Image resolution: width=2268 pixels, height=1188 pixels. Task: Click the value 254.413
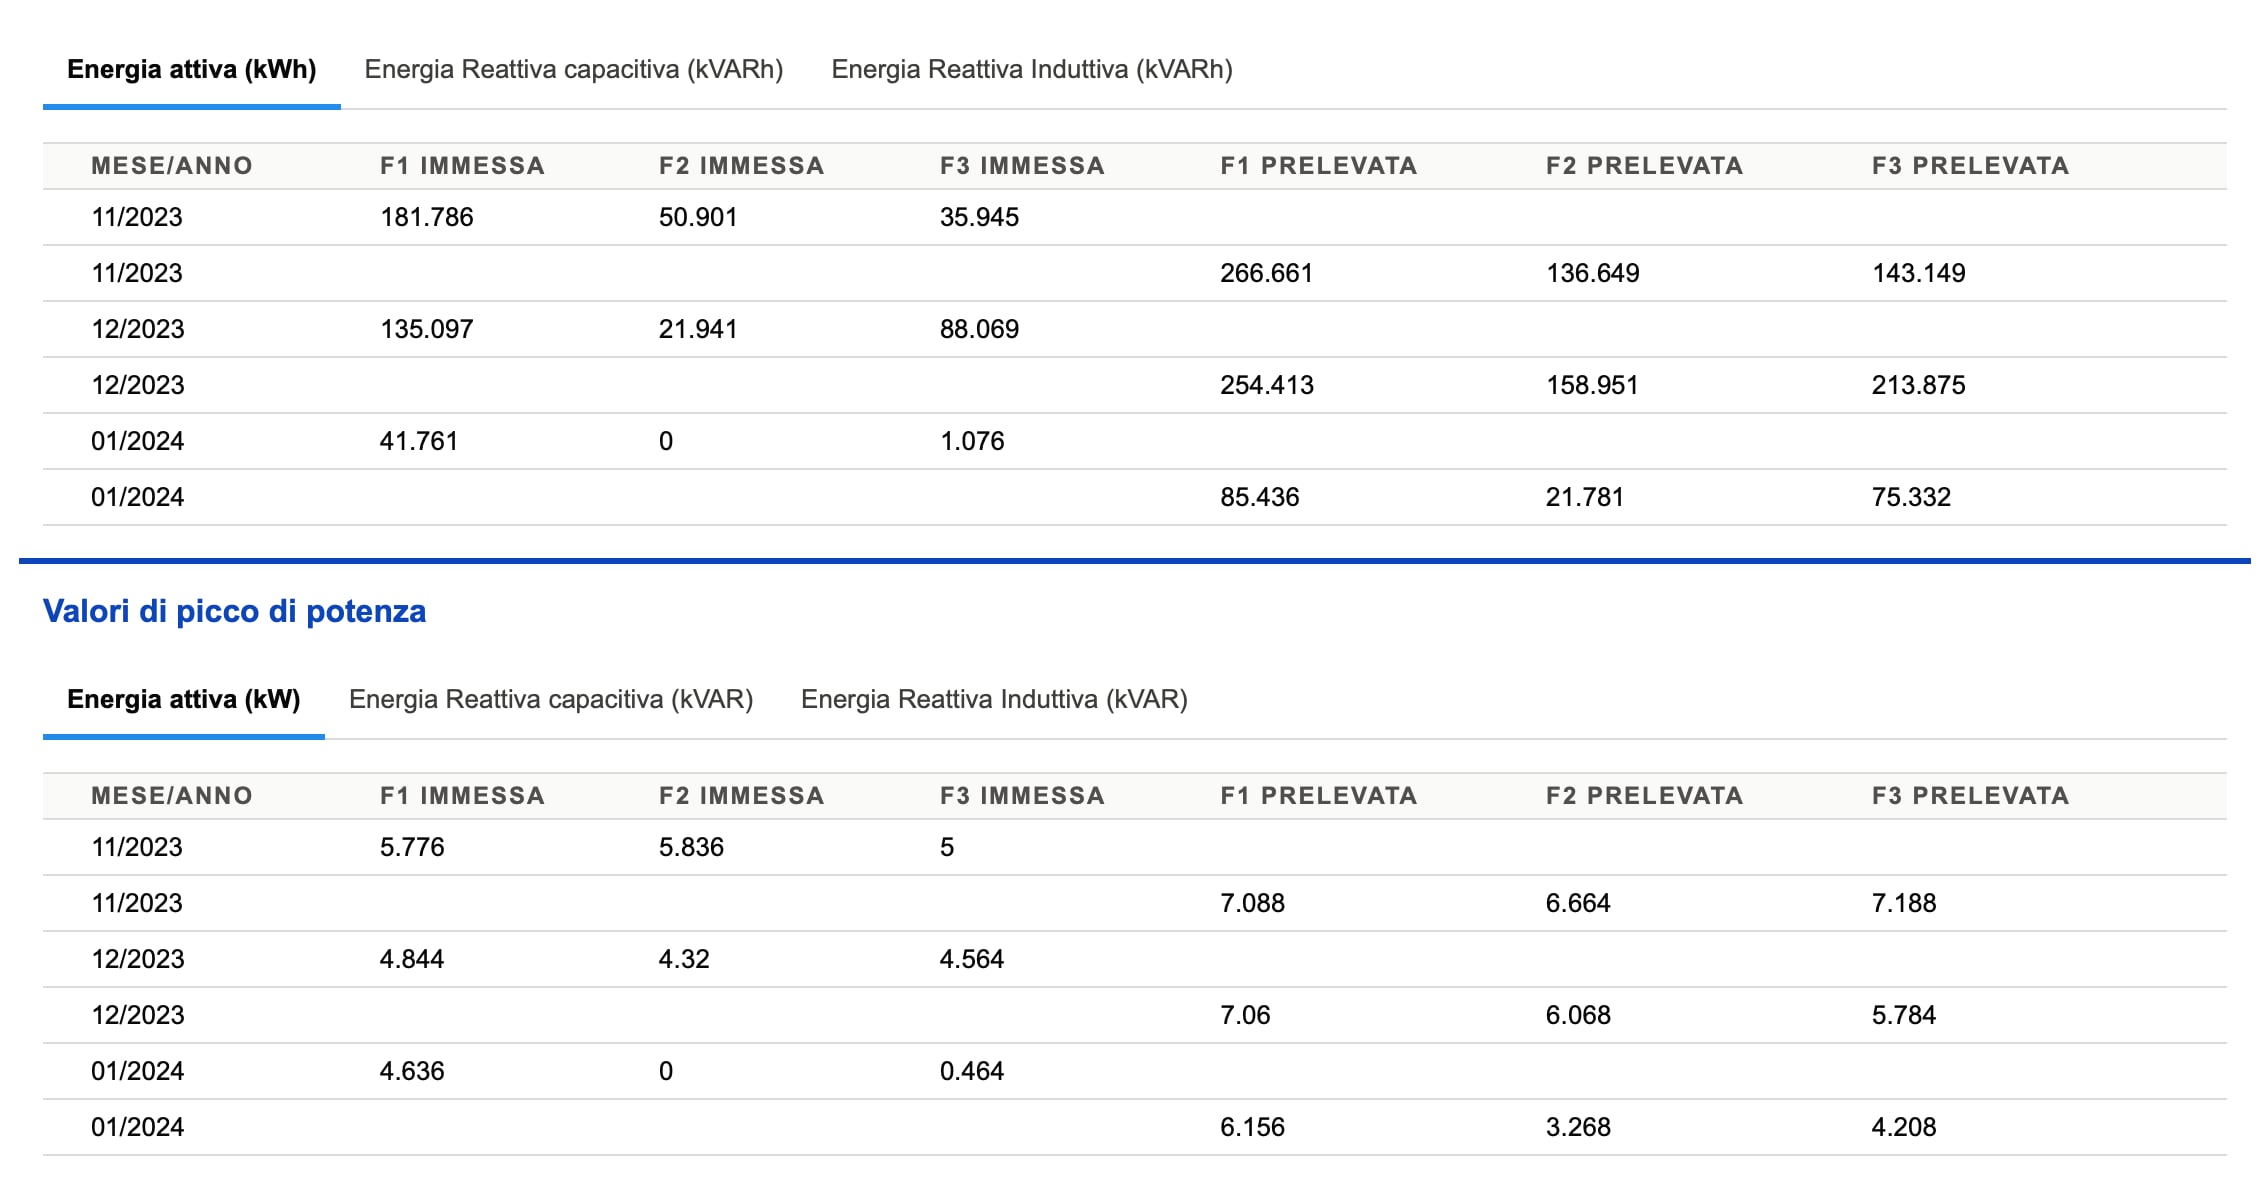1266,385
